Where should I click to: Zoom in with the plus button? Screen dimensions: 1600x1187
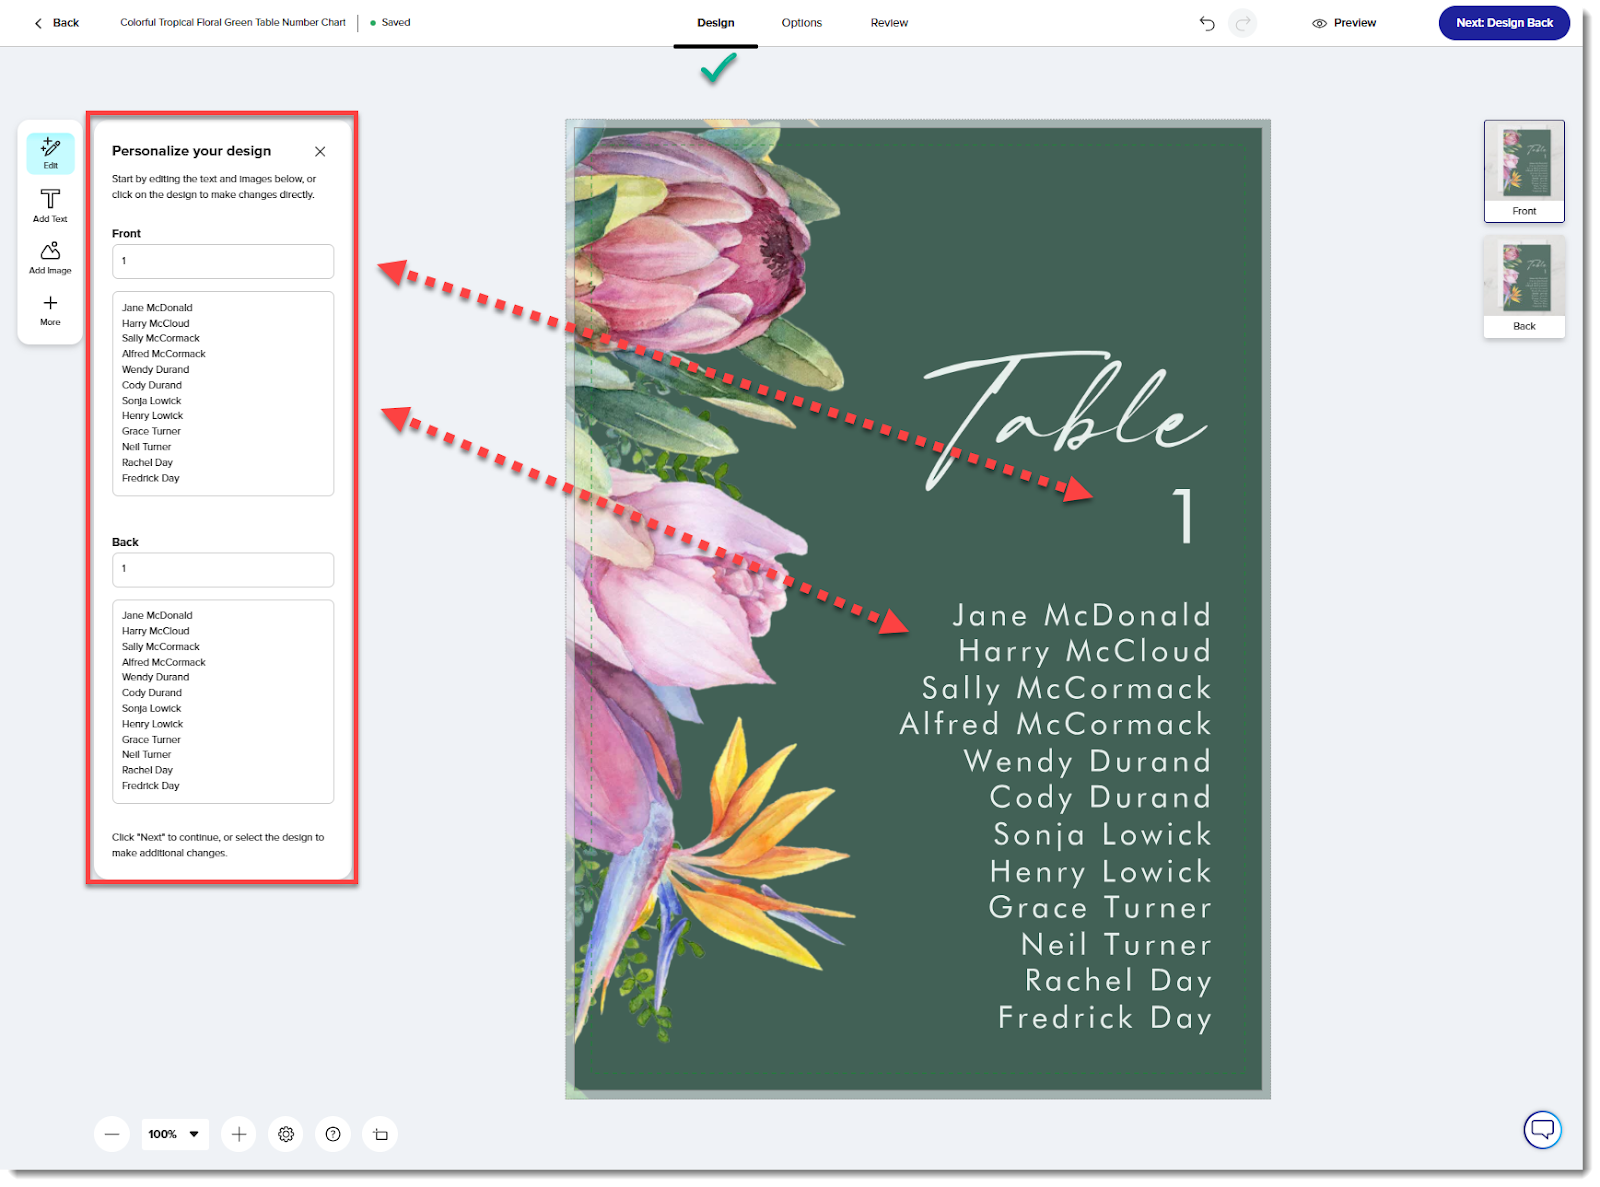(x=239, y=1134)
